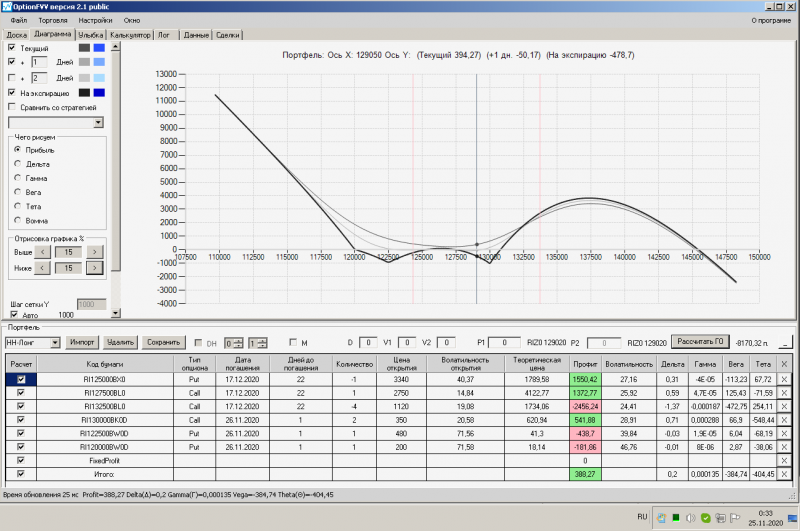
Task: Open the НН-Лонг portfolio dropdown
Action: pyautogui.click(x=55, y=343)
